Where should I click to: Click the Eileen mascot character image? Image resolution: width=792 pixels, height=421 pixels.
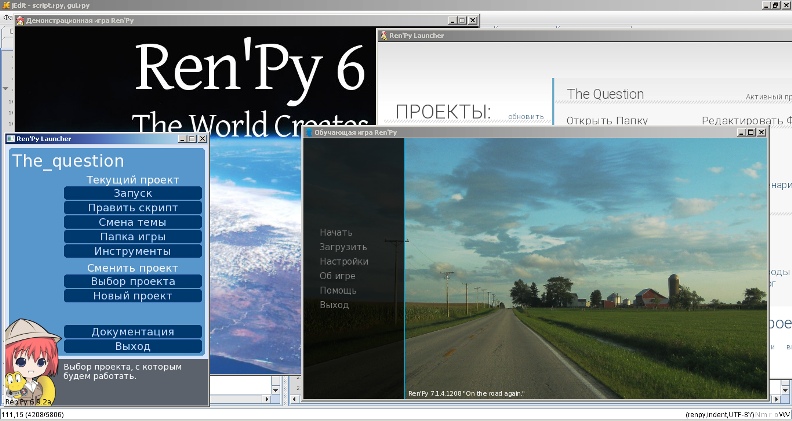tap(31, 361)
